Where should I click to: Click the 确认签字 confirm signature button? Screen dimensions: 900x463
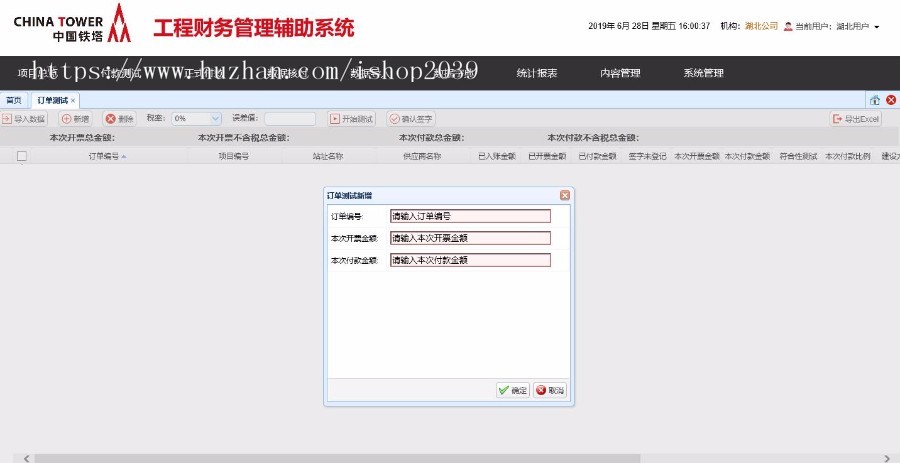click(411, 119)
